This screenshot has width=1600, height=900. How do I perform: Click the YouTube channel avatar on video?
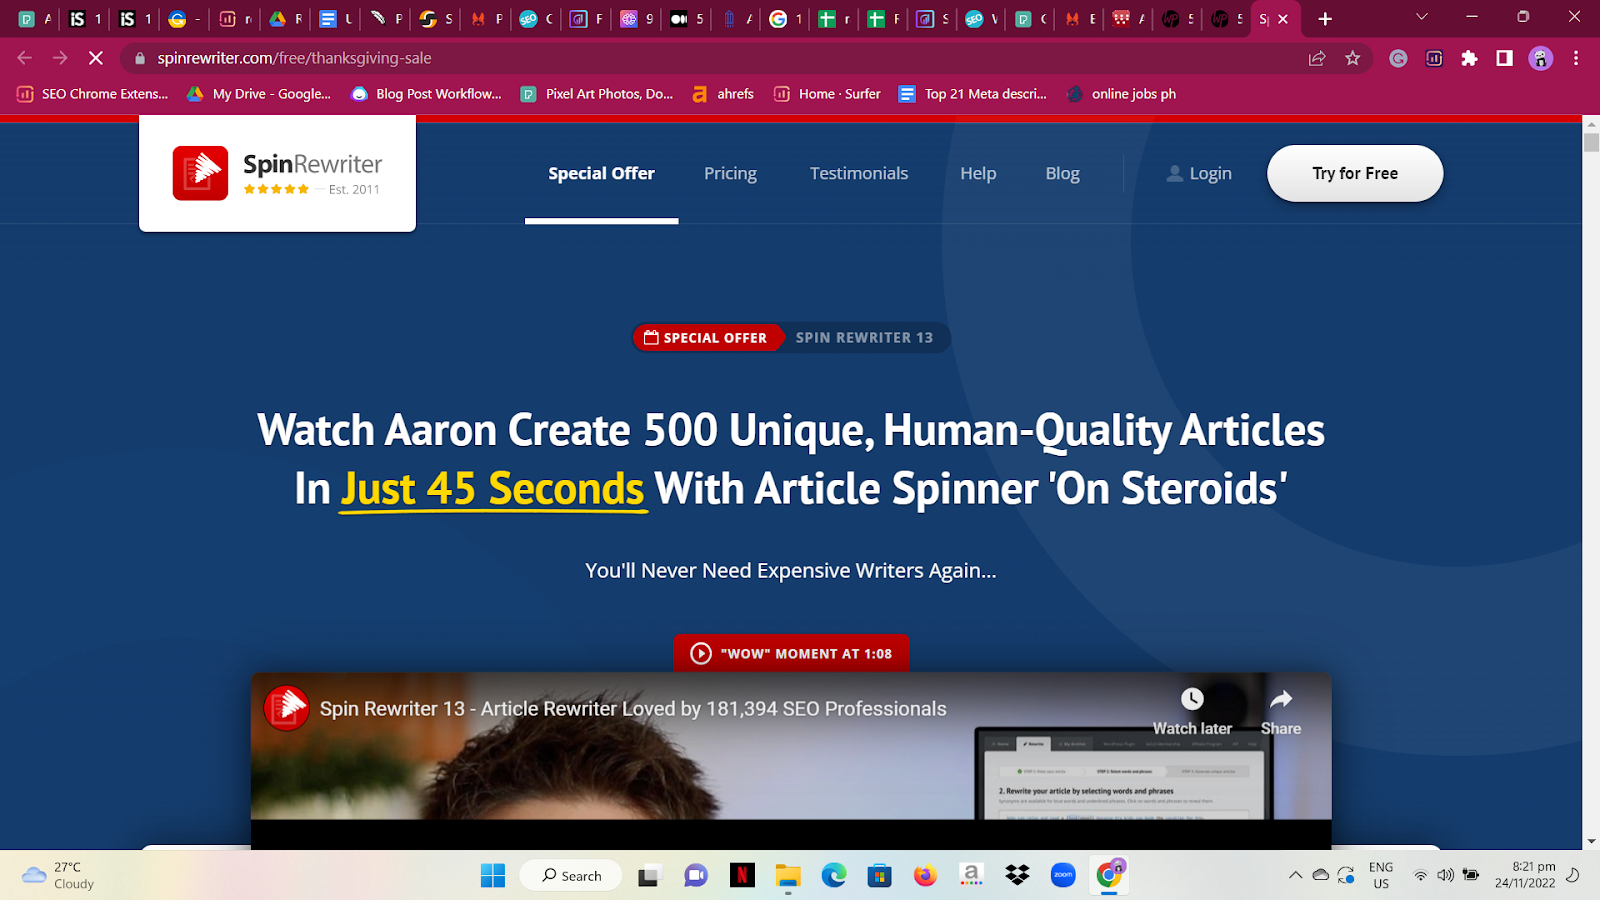pos(286,708)
